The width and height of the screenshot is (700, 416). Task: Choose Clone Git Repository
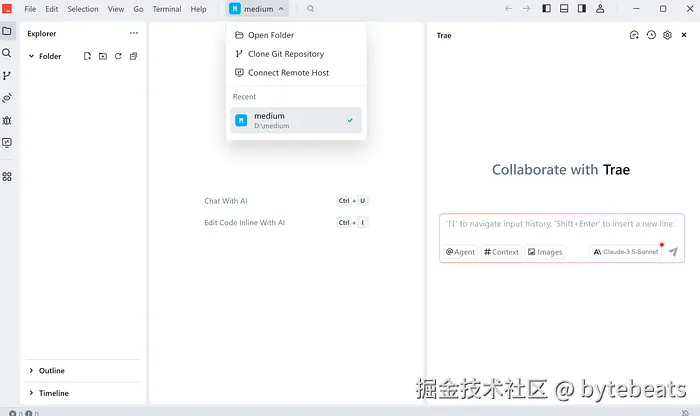tap(296, 54)
